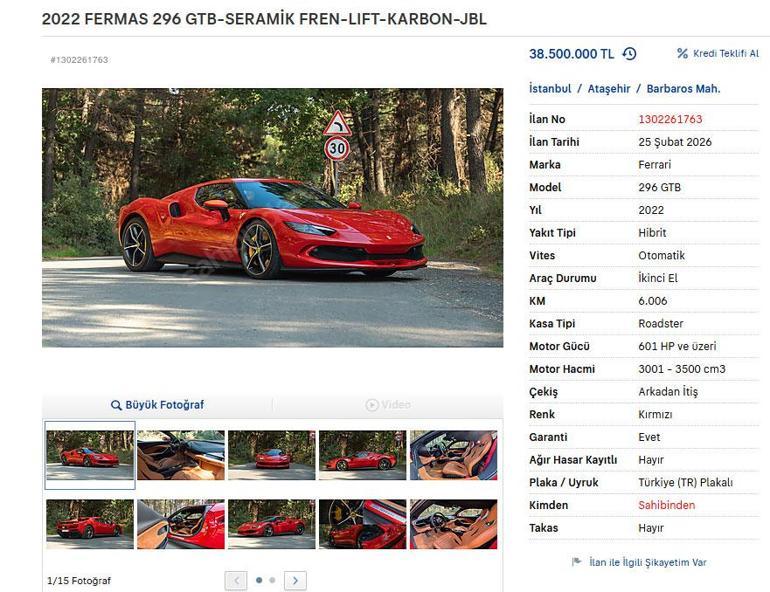This screenshot has height=592, width=770.
Task: Click the percent icon for Kredi Teklifi
Action: coord(682,53)
